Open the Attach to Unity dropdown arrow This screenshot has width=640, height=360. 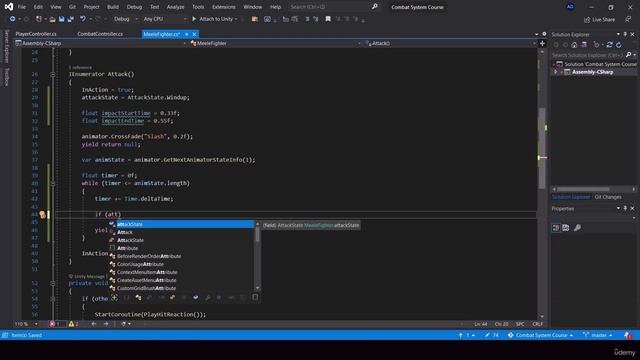[236, 19]
